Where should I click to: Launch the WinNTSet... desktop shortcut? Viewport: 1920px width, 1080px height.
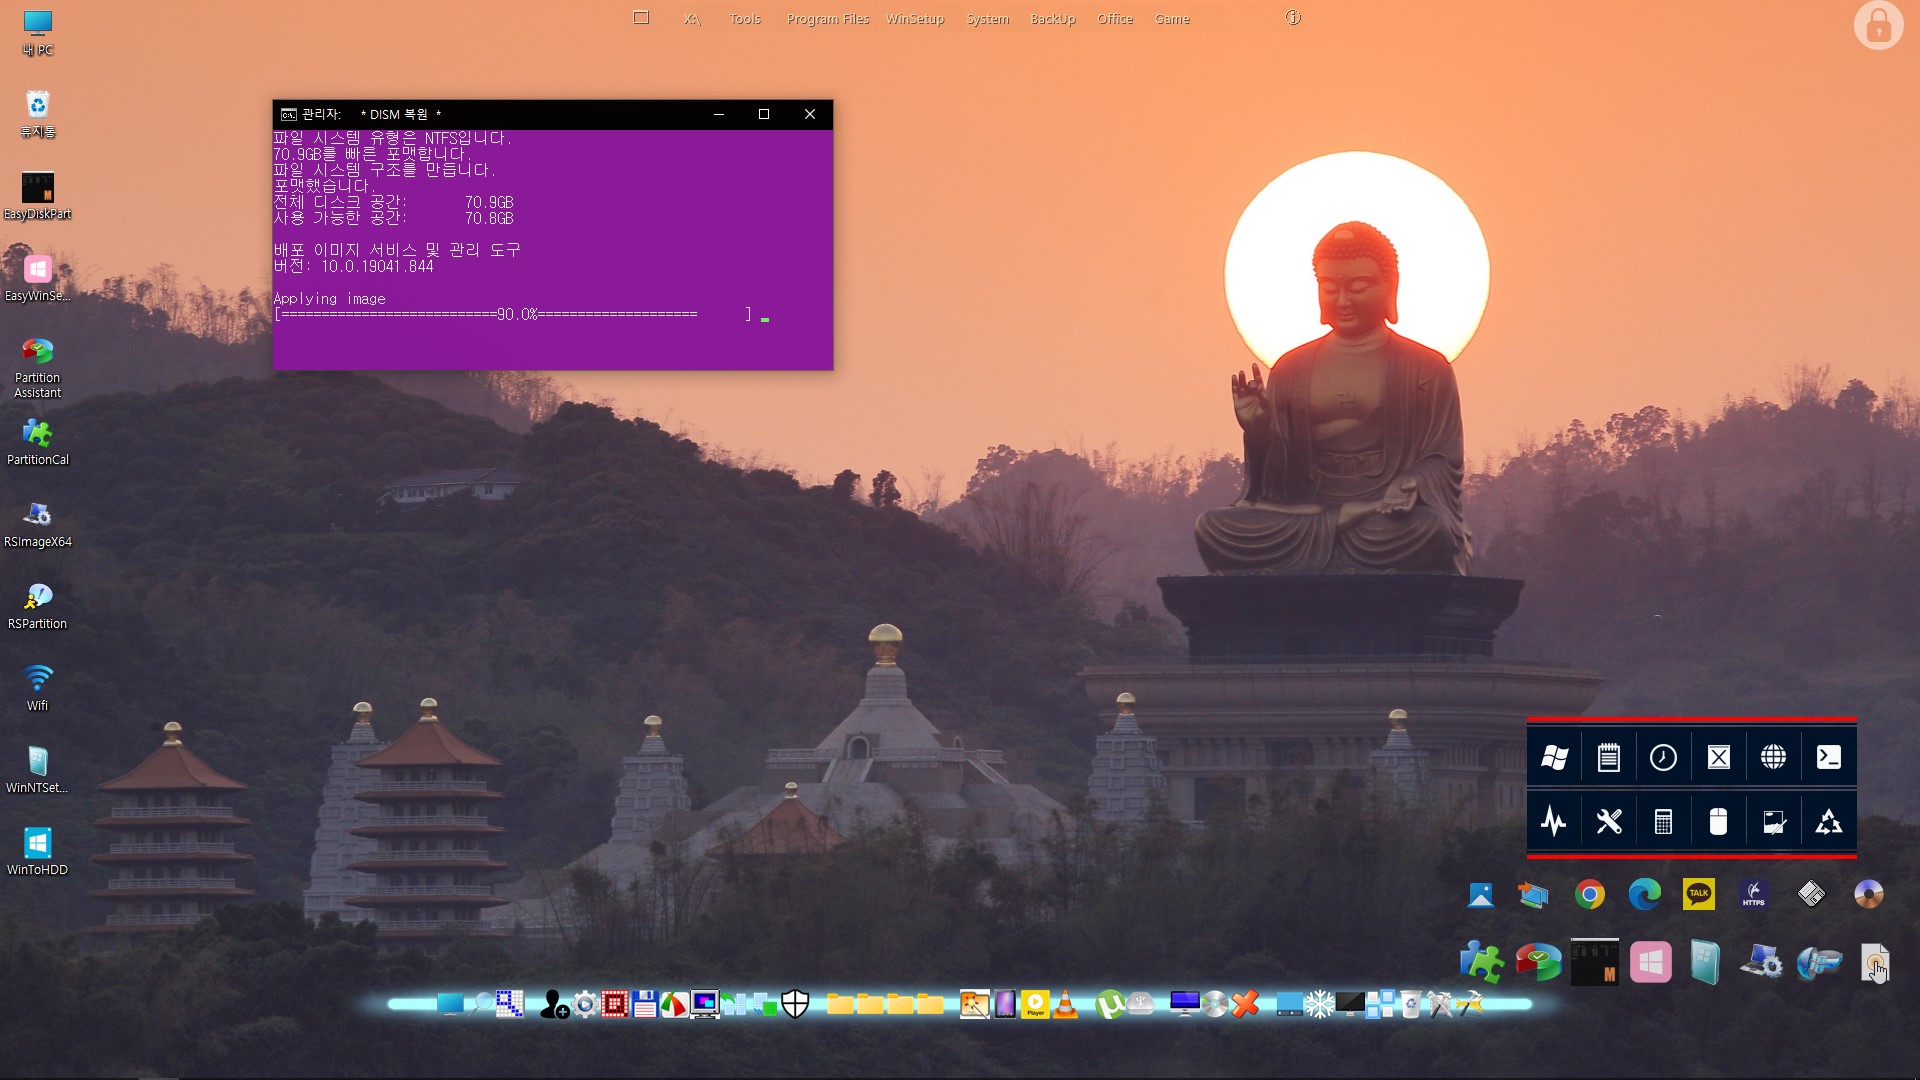(x=38, y=770)
